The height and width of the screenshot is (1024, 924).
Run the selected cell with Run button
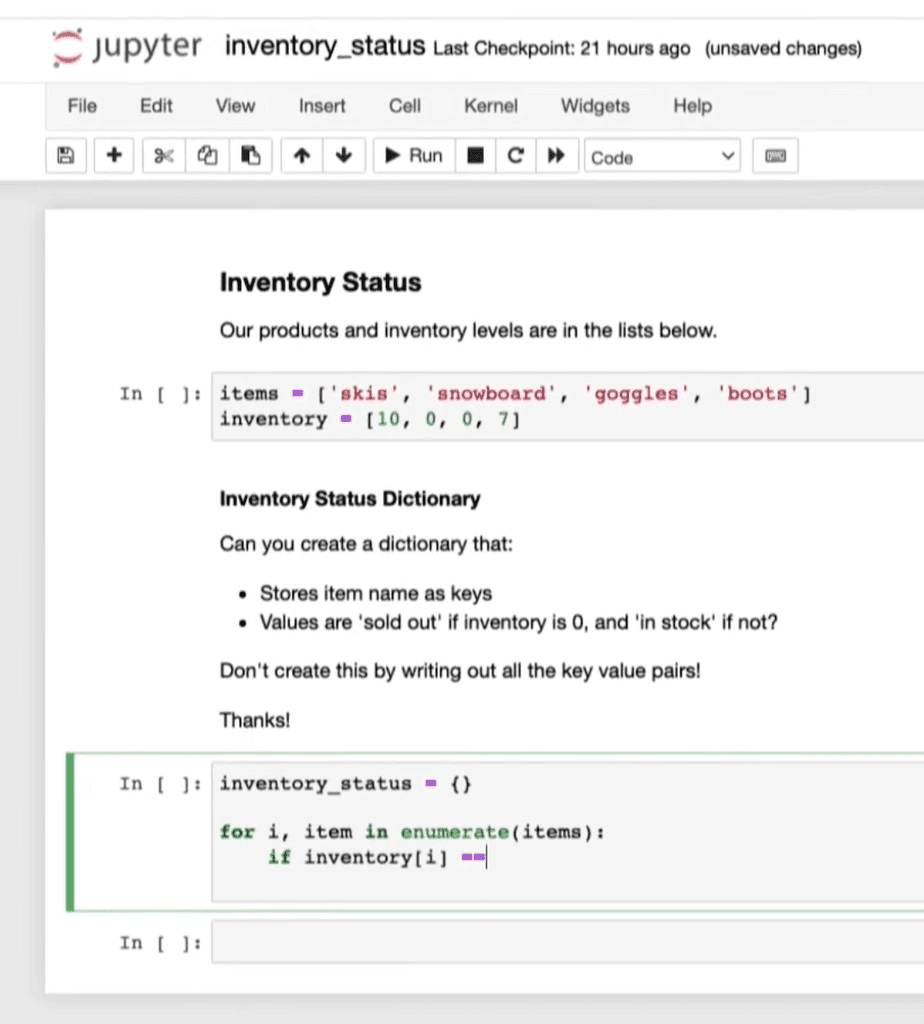coord(412,155)
